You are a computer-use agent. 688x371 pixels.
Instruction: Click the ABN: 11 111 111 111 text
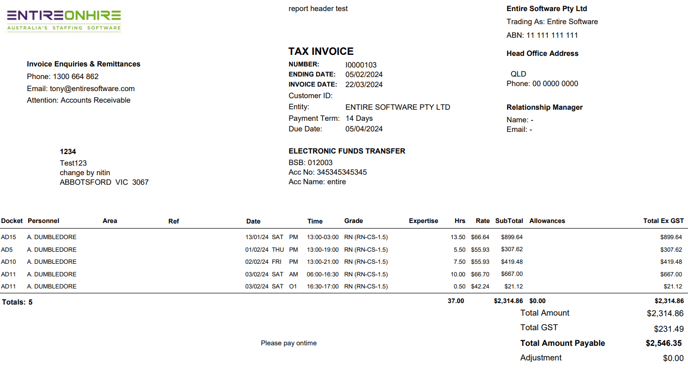[542, 35]
